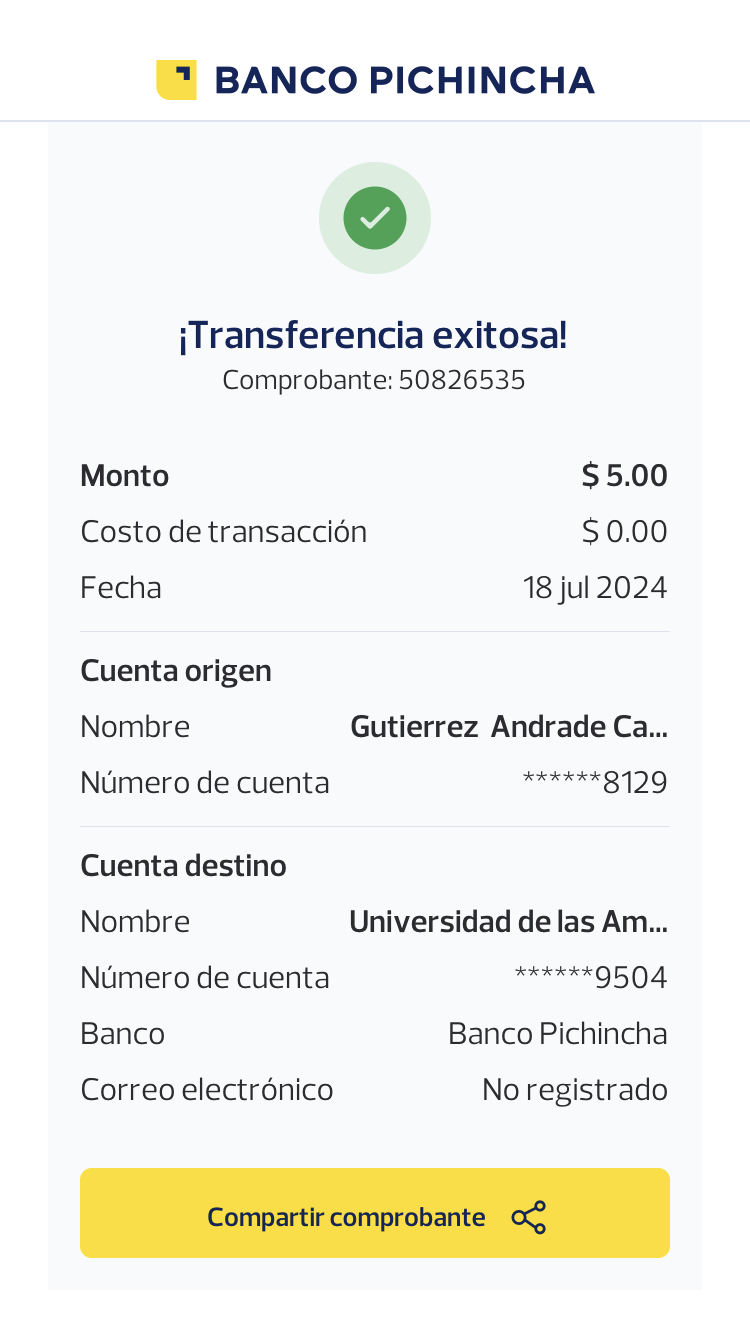Click the Cuenta destino section heading
The width and height of the screenshot is (750, 1334).
point(183,866)
